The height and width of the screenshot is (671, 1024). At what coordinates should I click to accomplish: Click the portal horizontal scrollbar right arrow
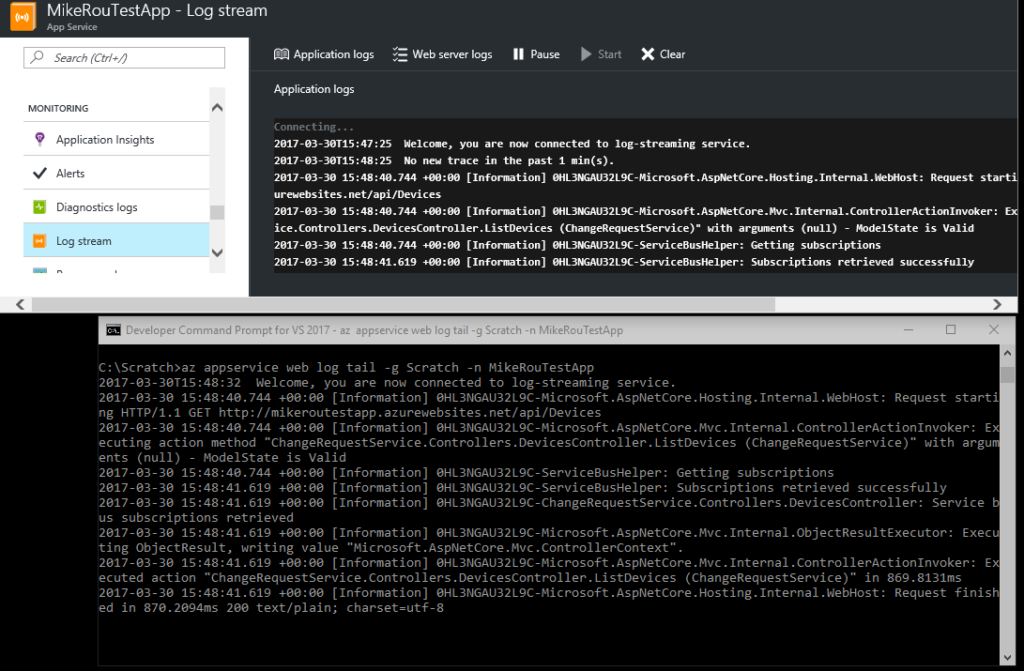coord(997,304)
